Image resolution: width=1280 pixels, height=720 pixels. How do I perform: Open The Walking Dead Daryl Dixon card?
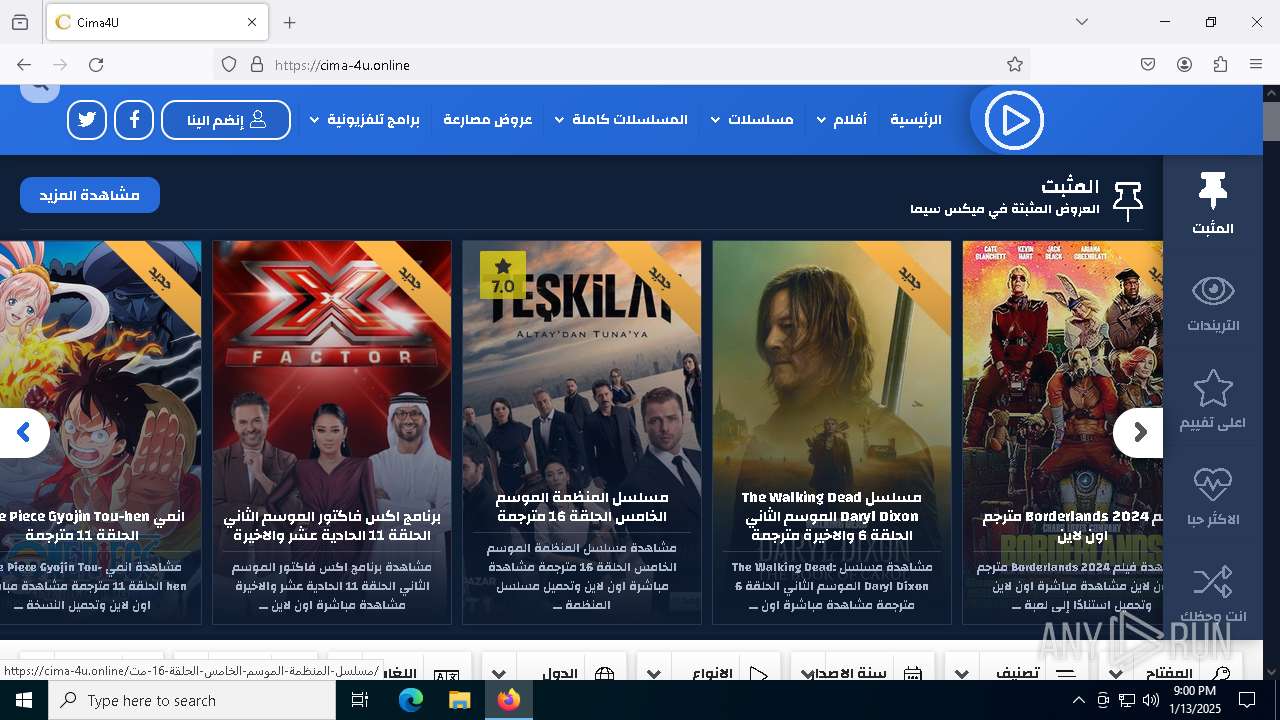(x=832, y=432)
